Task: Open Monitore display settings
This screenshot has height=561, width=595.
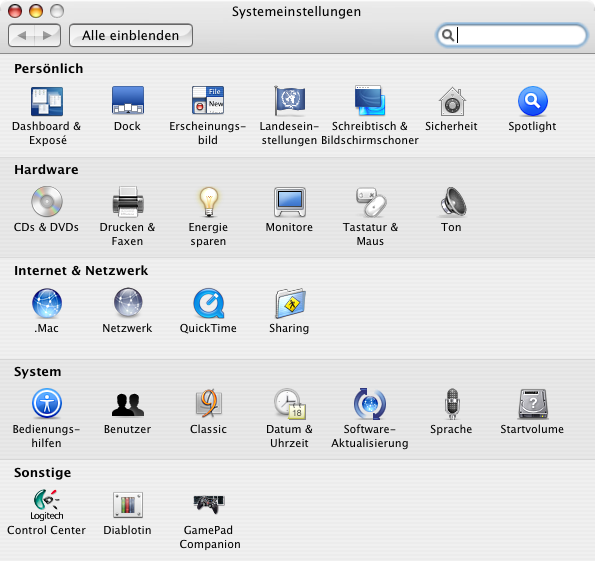Action: (290, 202)
